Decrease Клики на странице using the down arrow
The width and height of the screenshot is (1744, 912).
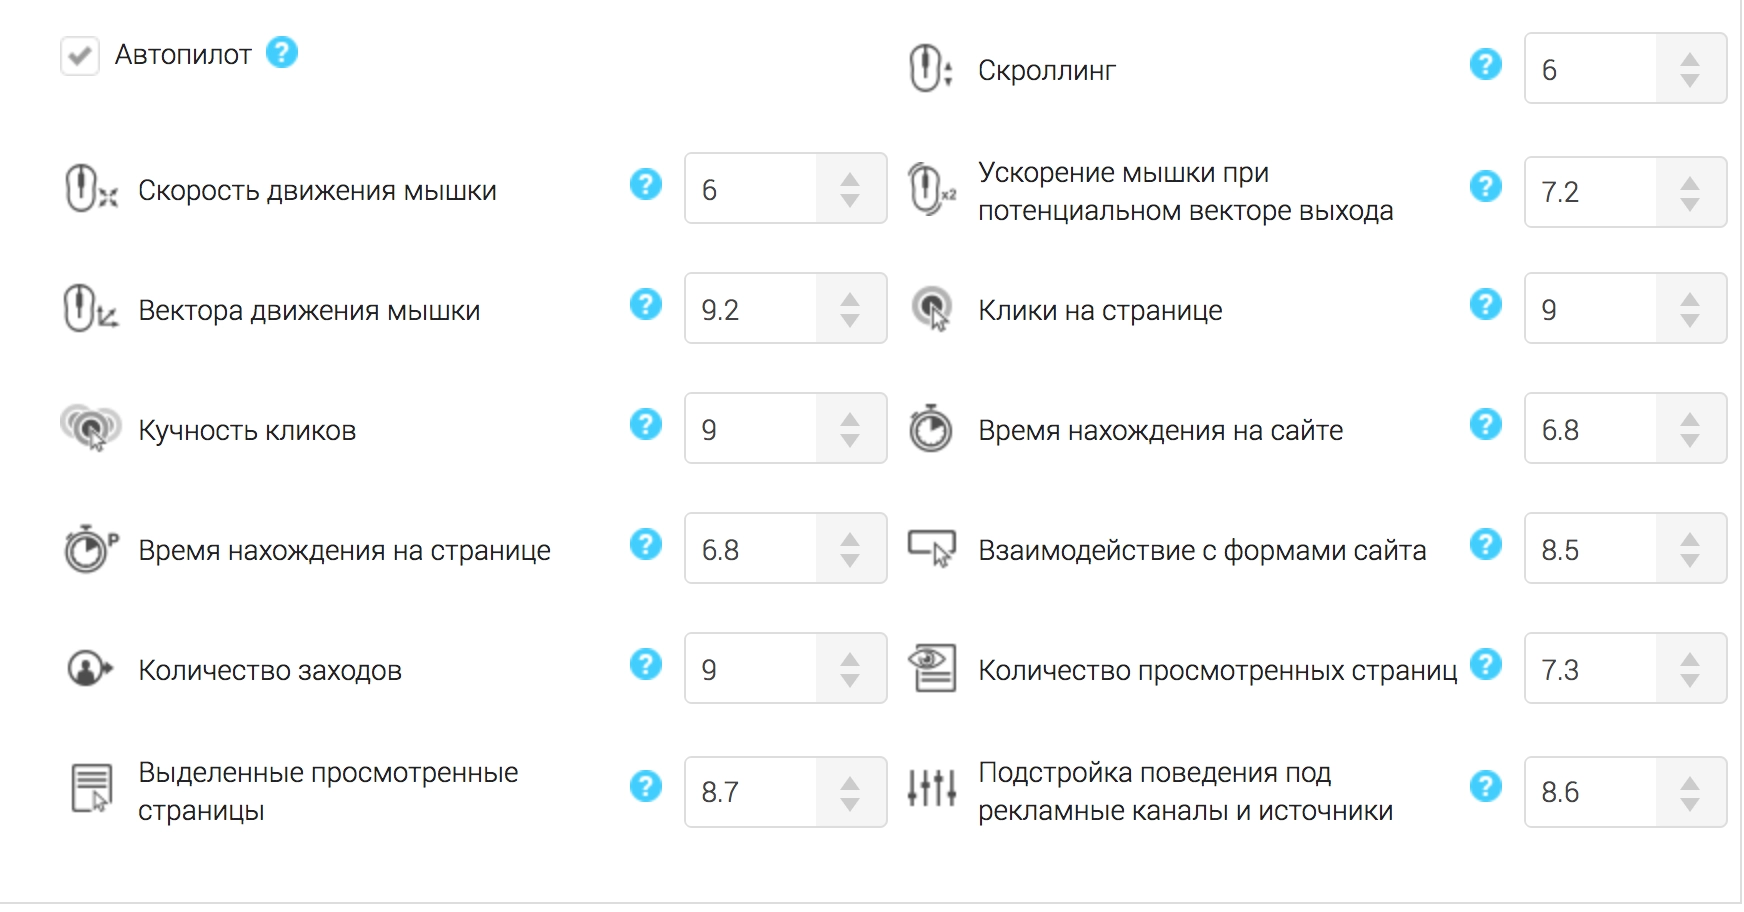(x=1688, y=318)
